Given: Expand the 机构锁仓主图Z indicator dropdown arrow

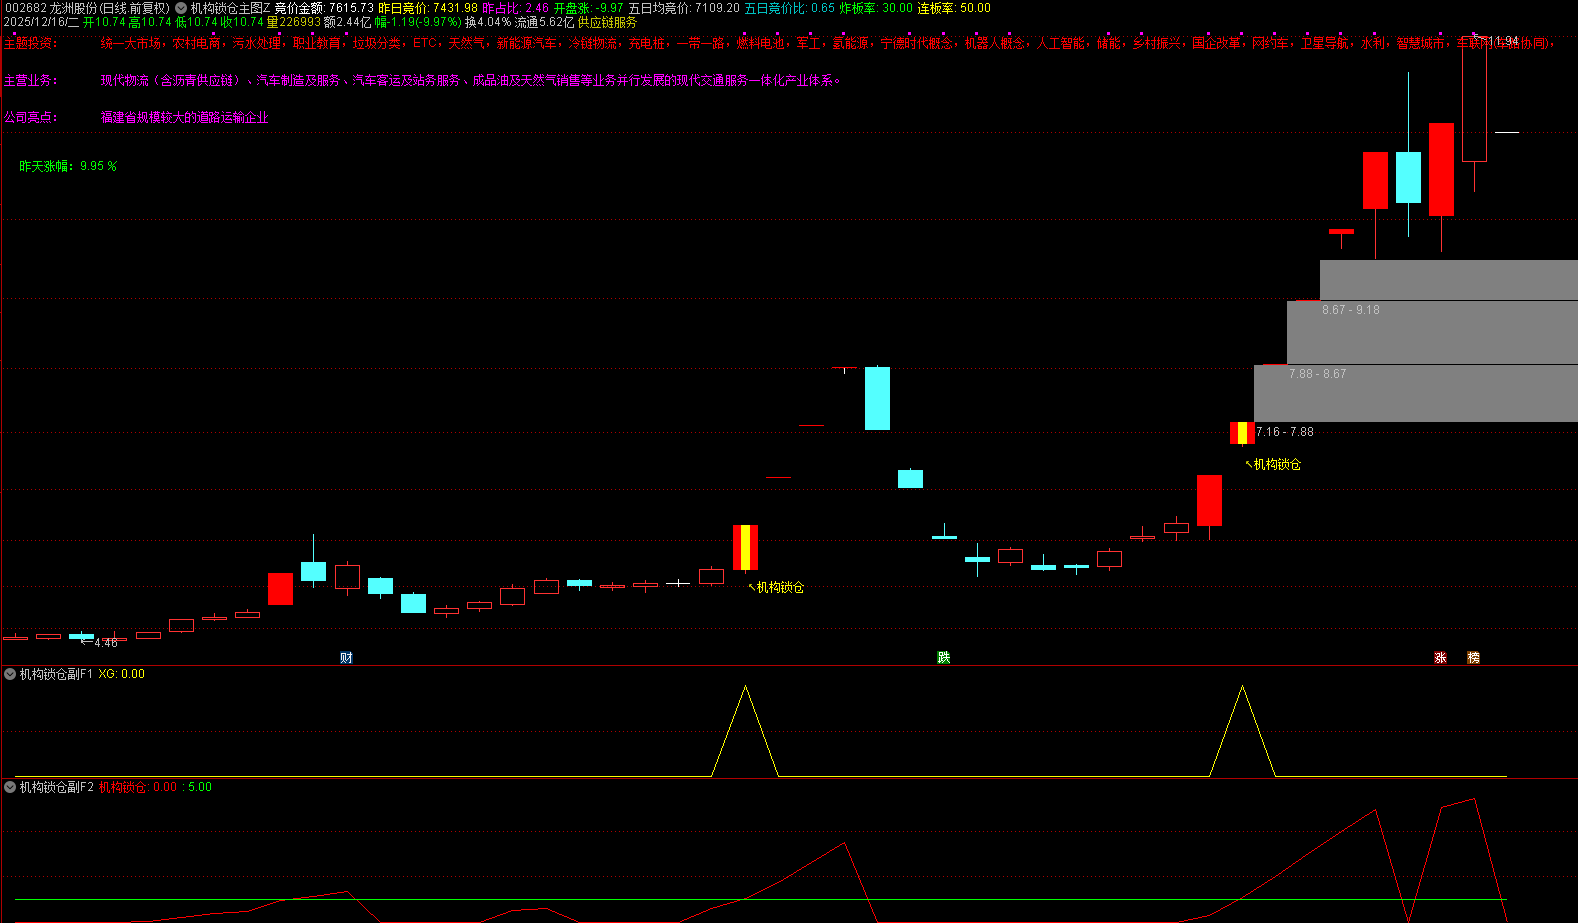Looking at the screenshot, I should pyautogui.click(x=181, y=8).
